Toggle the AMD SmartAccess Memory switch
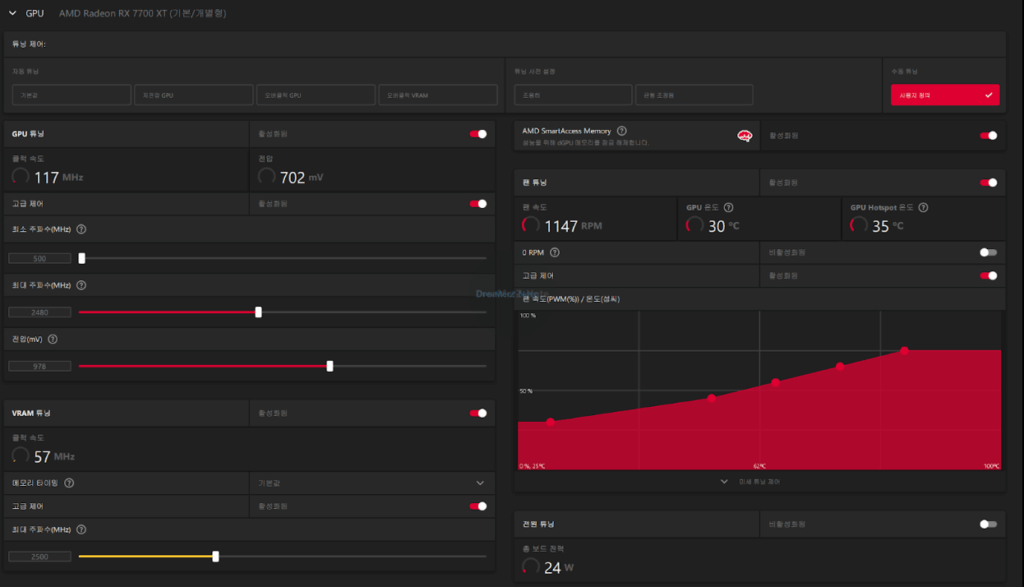 pyautogui.click(x=988, y=136)
